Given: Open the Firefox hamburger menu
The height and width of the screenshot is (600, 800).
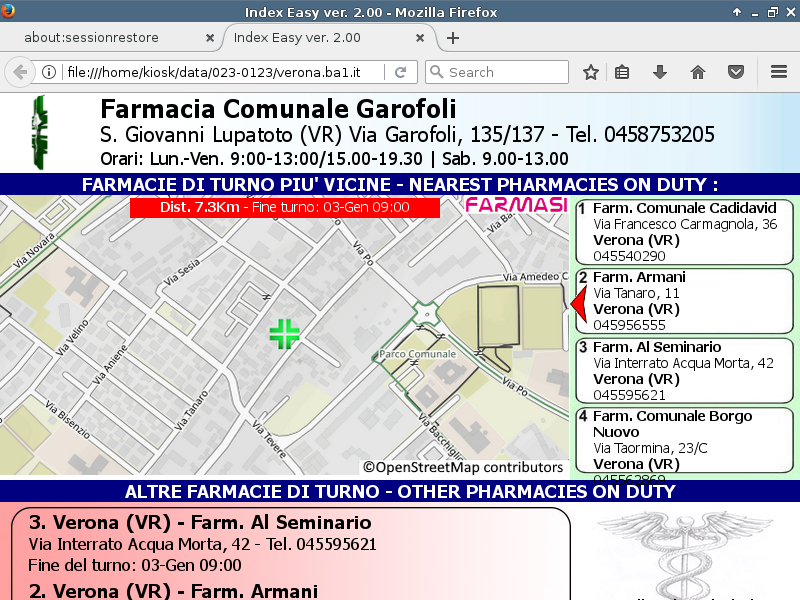Looking at the screenshot, I should click(x=779, y=72).
